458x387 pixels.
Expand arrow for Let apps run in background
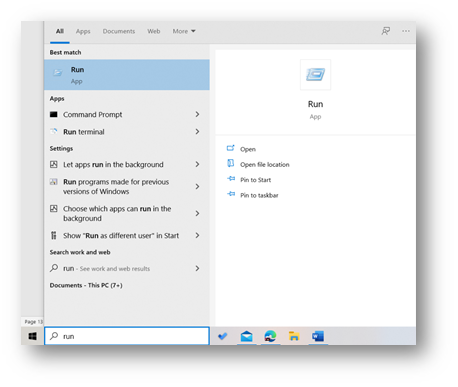coord(197,164)
